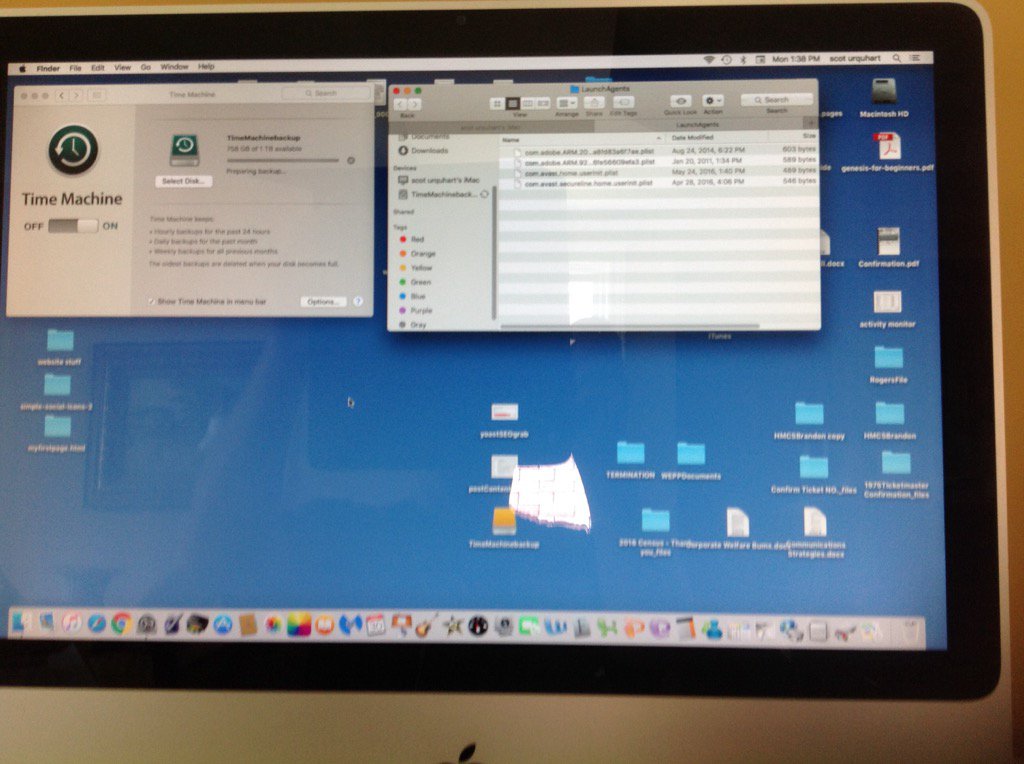Open Time Machine help question mark
This screenshot has height=764, width=1024.
tap(358, 302)
